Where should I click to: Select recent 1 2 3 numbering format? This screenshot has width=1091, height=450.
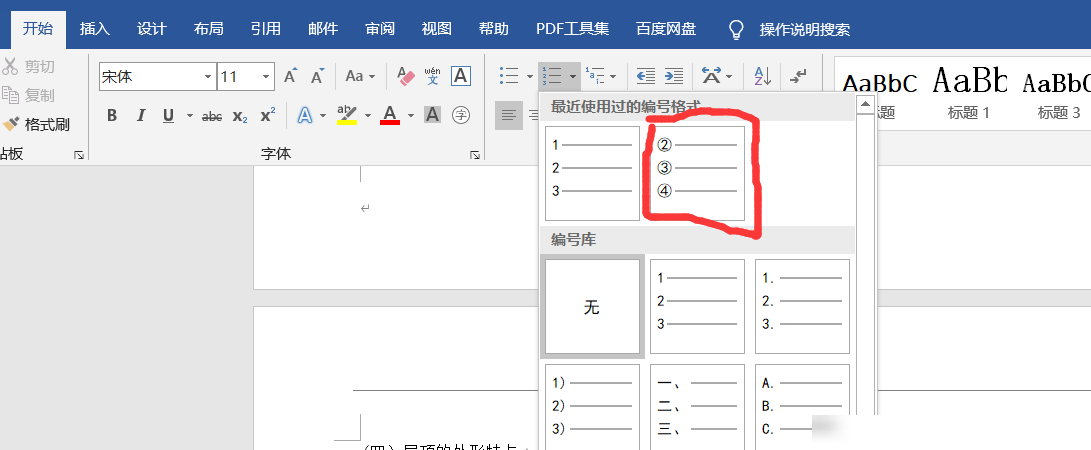point(592,173)
